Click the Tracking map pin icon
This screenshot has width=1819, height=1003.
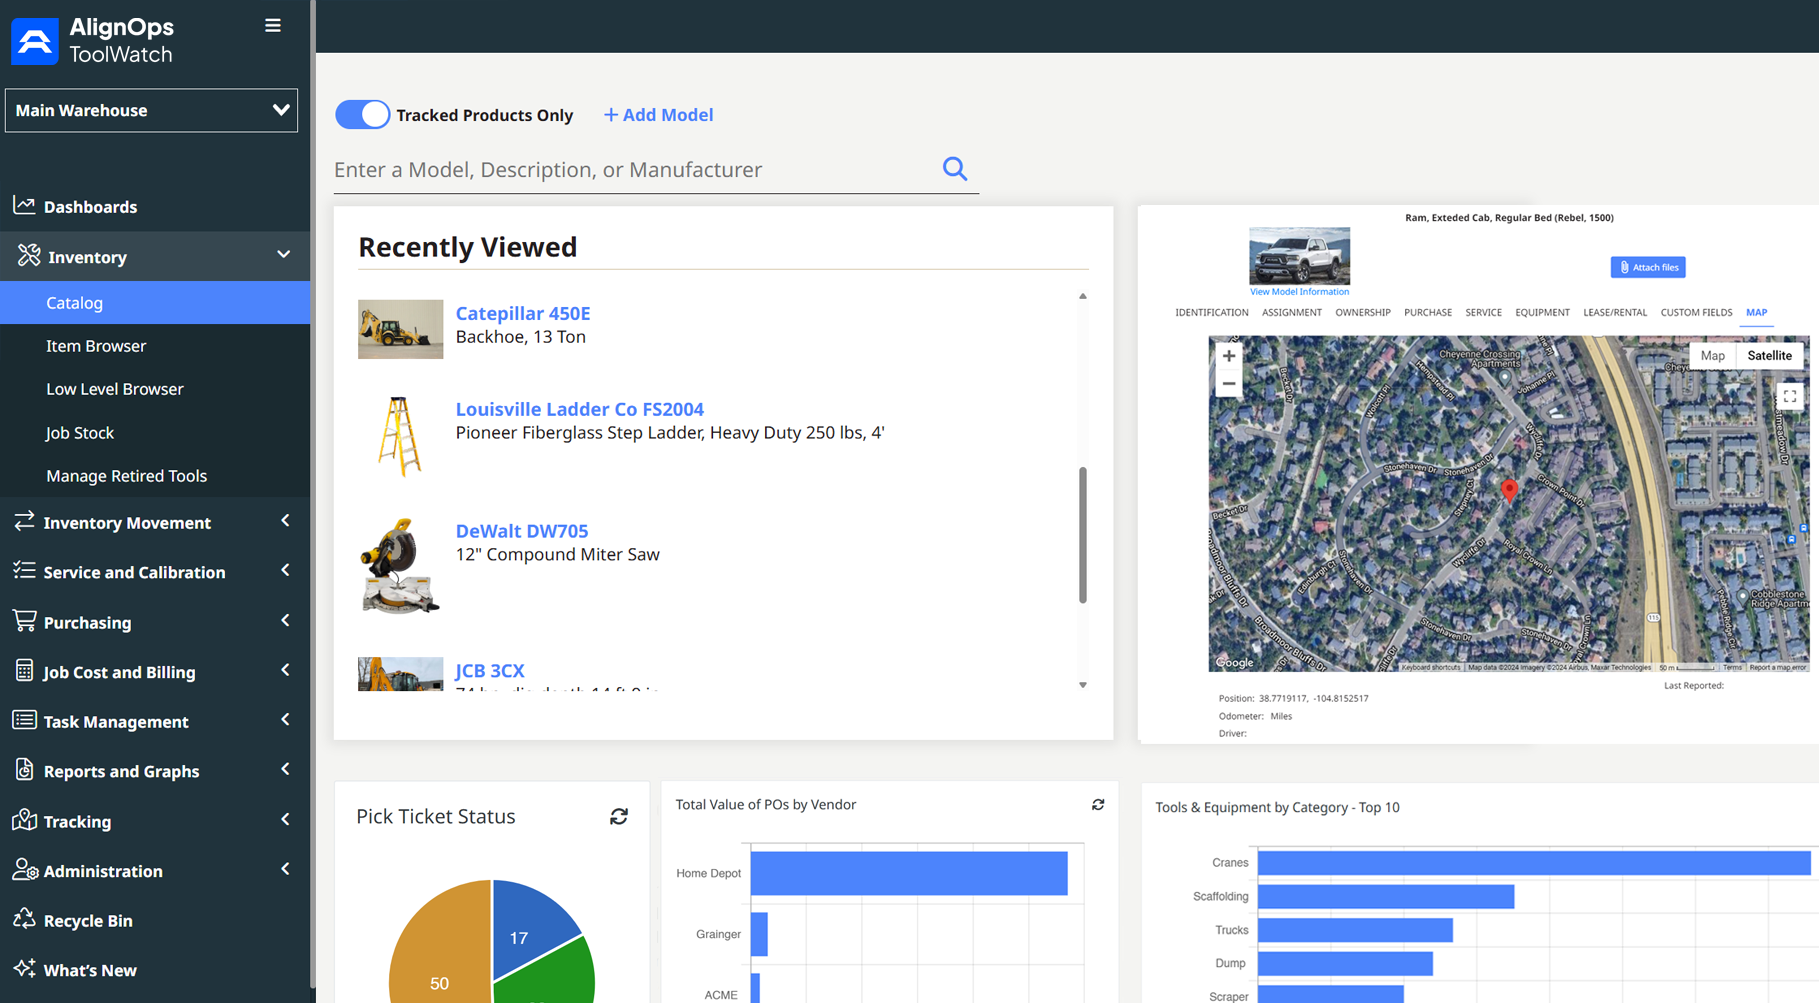tap(24, 820)
